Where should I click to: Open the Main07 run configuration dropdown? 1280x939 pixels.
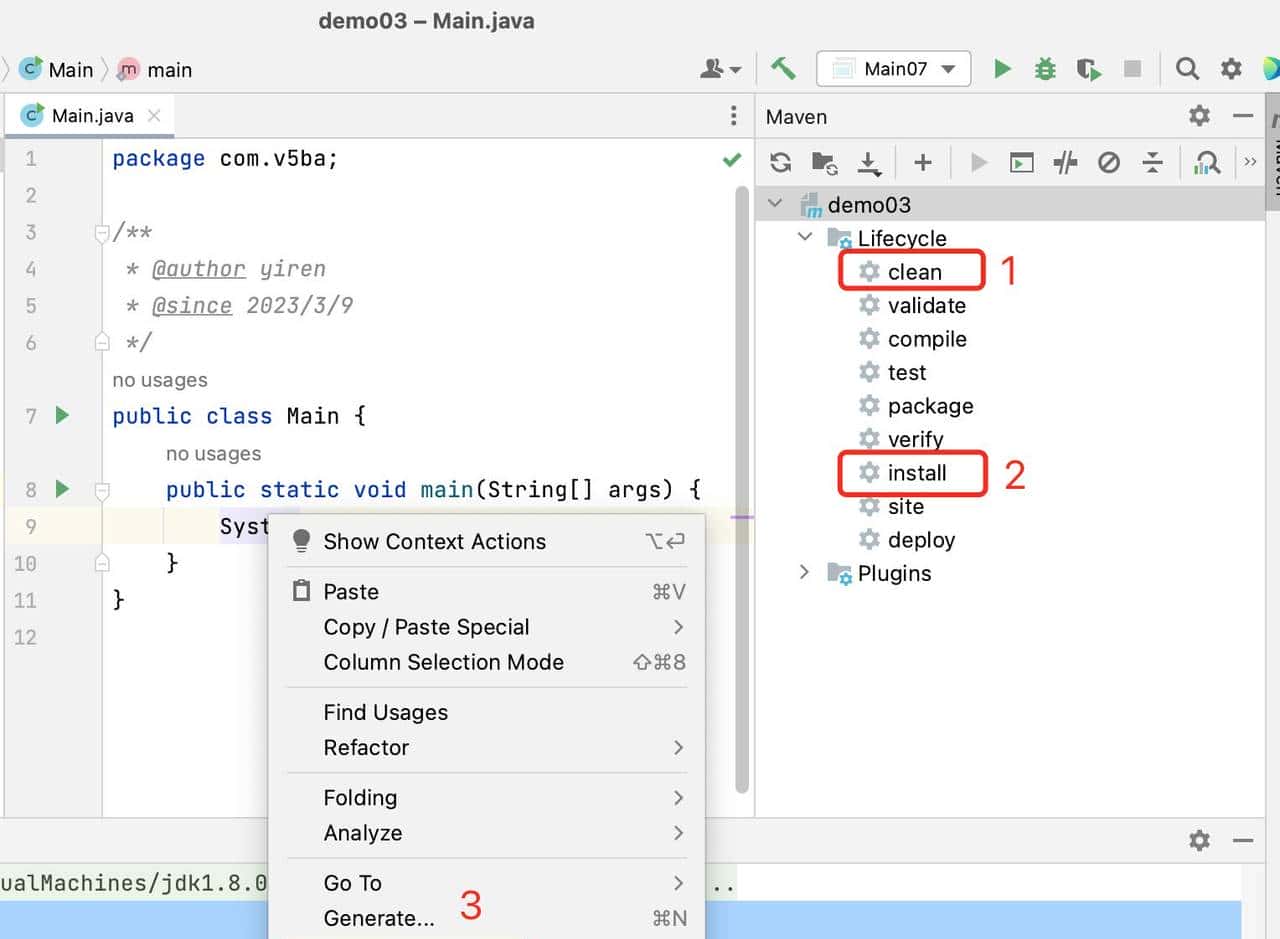[894, 69]
